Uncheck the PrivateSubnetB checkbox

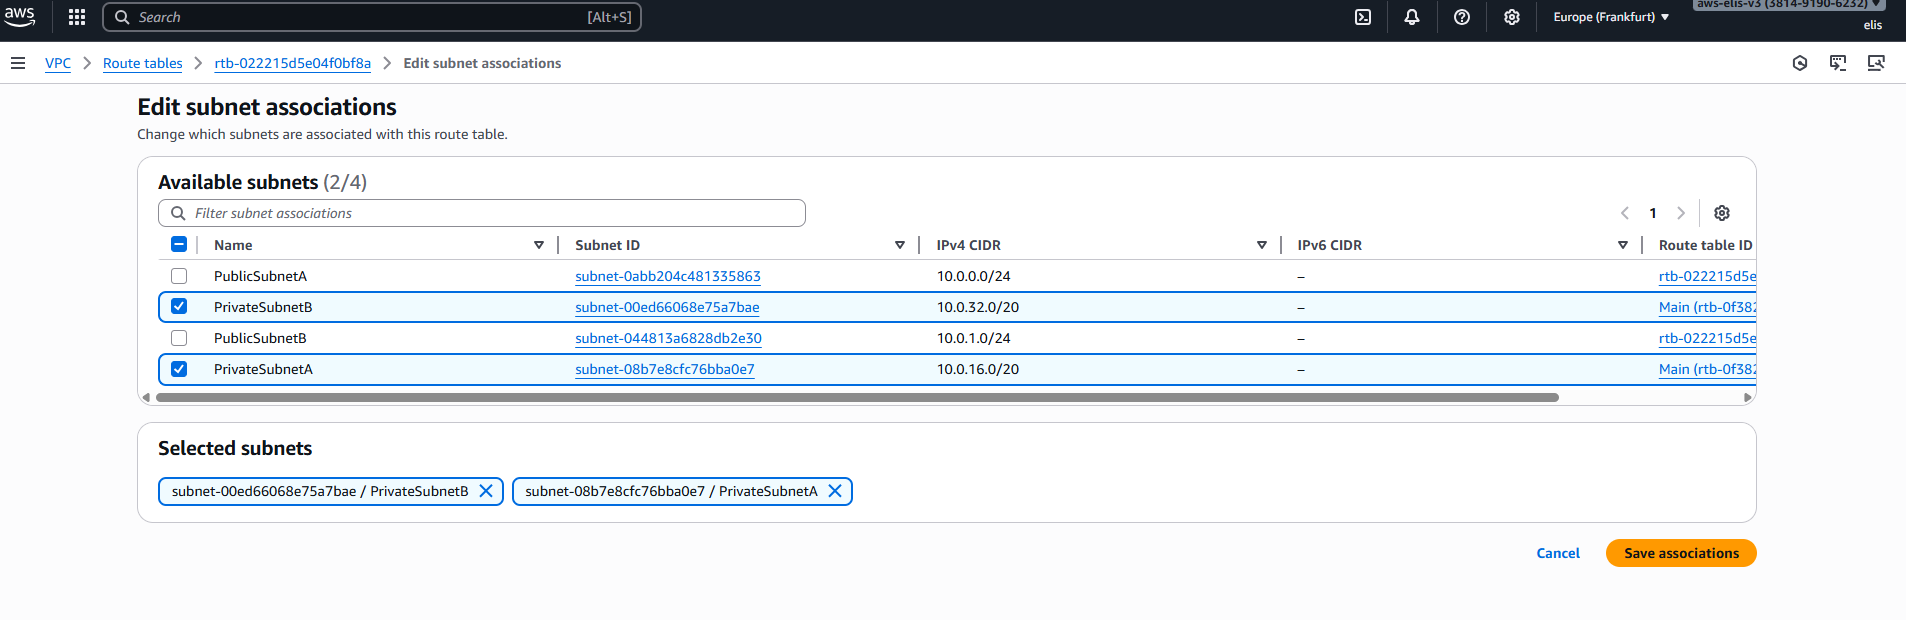tap(179, 307)
